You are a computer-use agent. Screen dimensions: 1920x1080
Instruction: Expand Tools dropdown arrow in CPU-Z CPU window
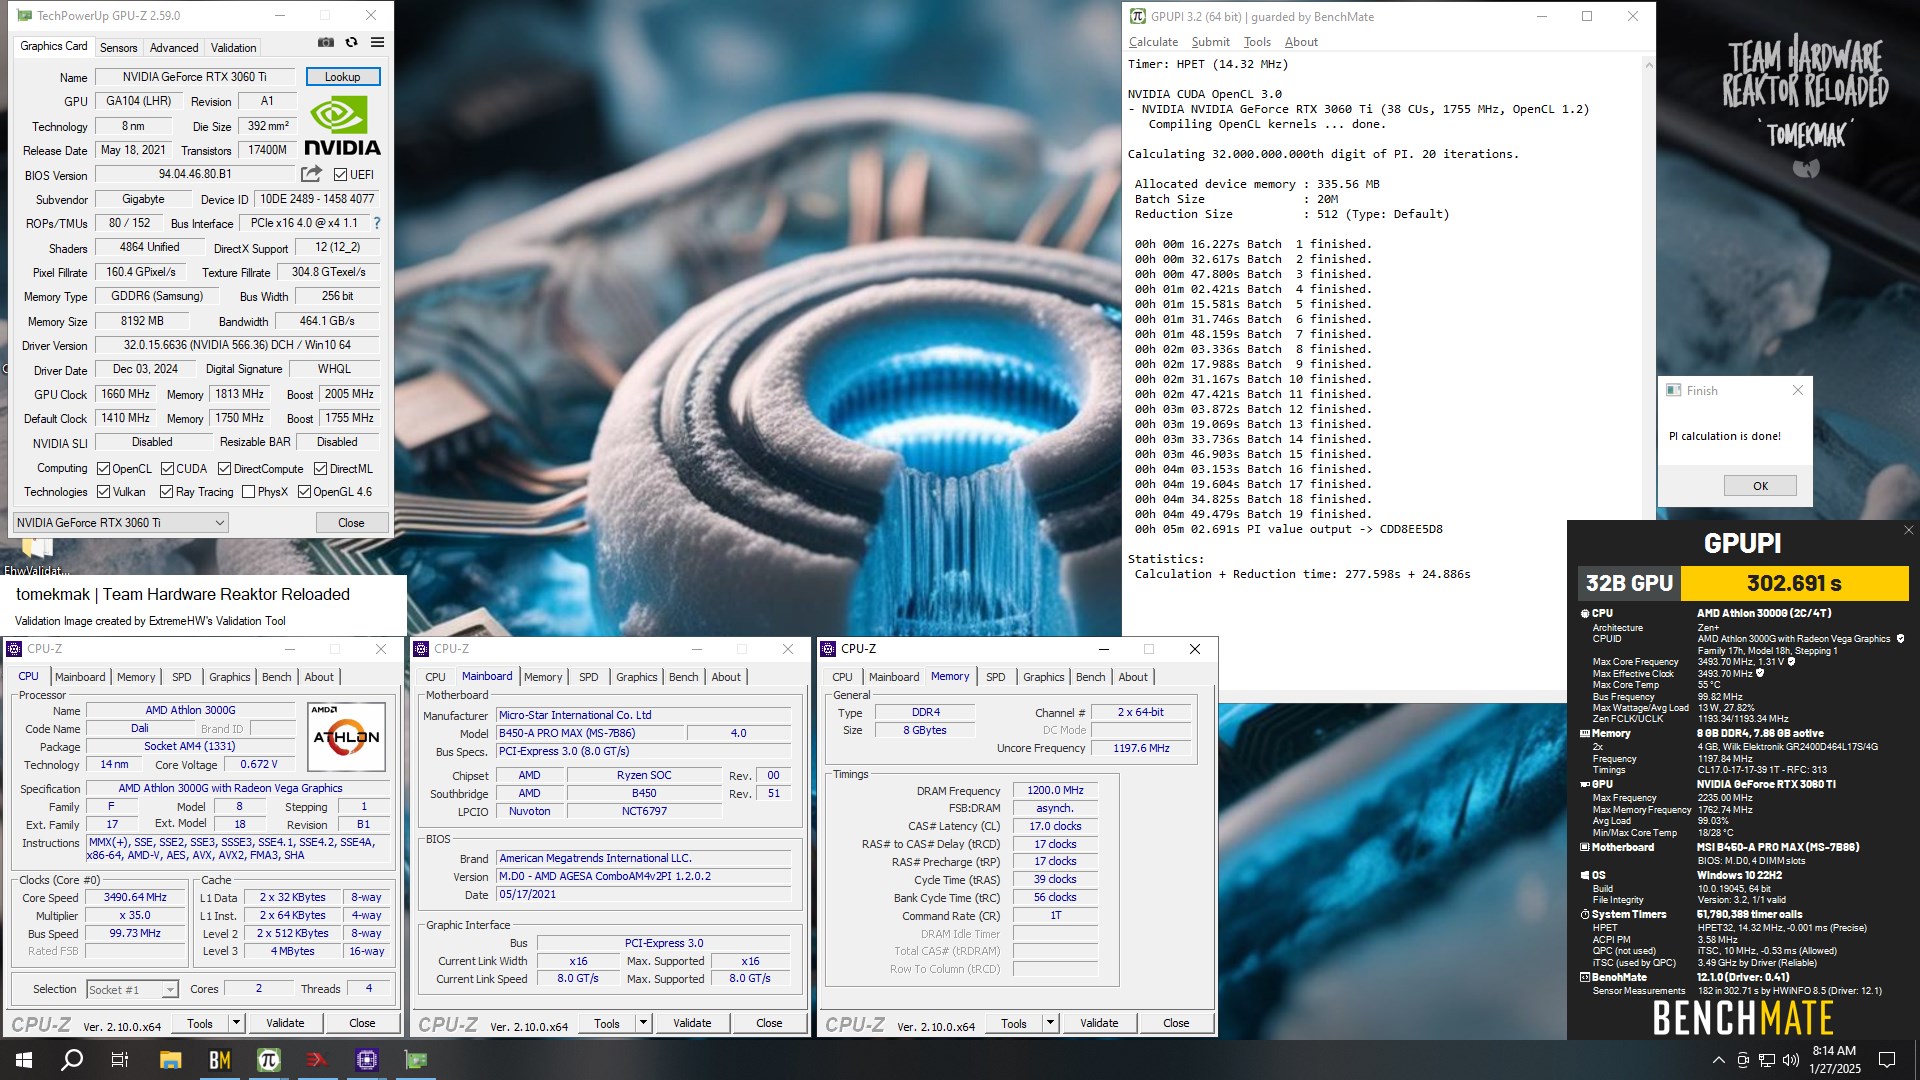[237, 1023]
